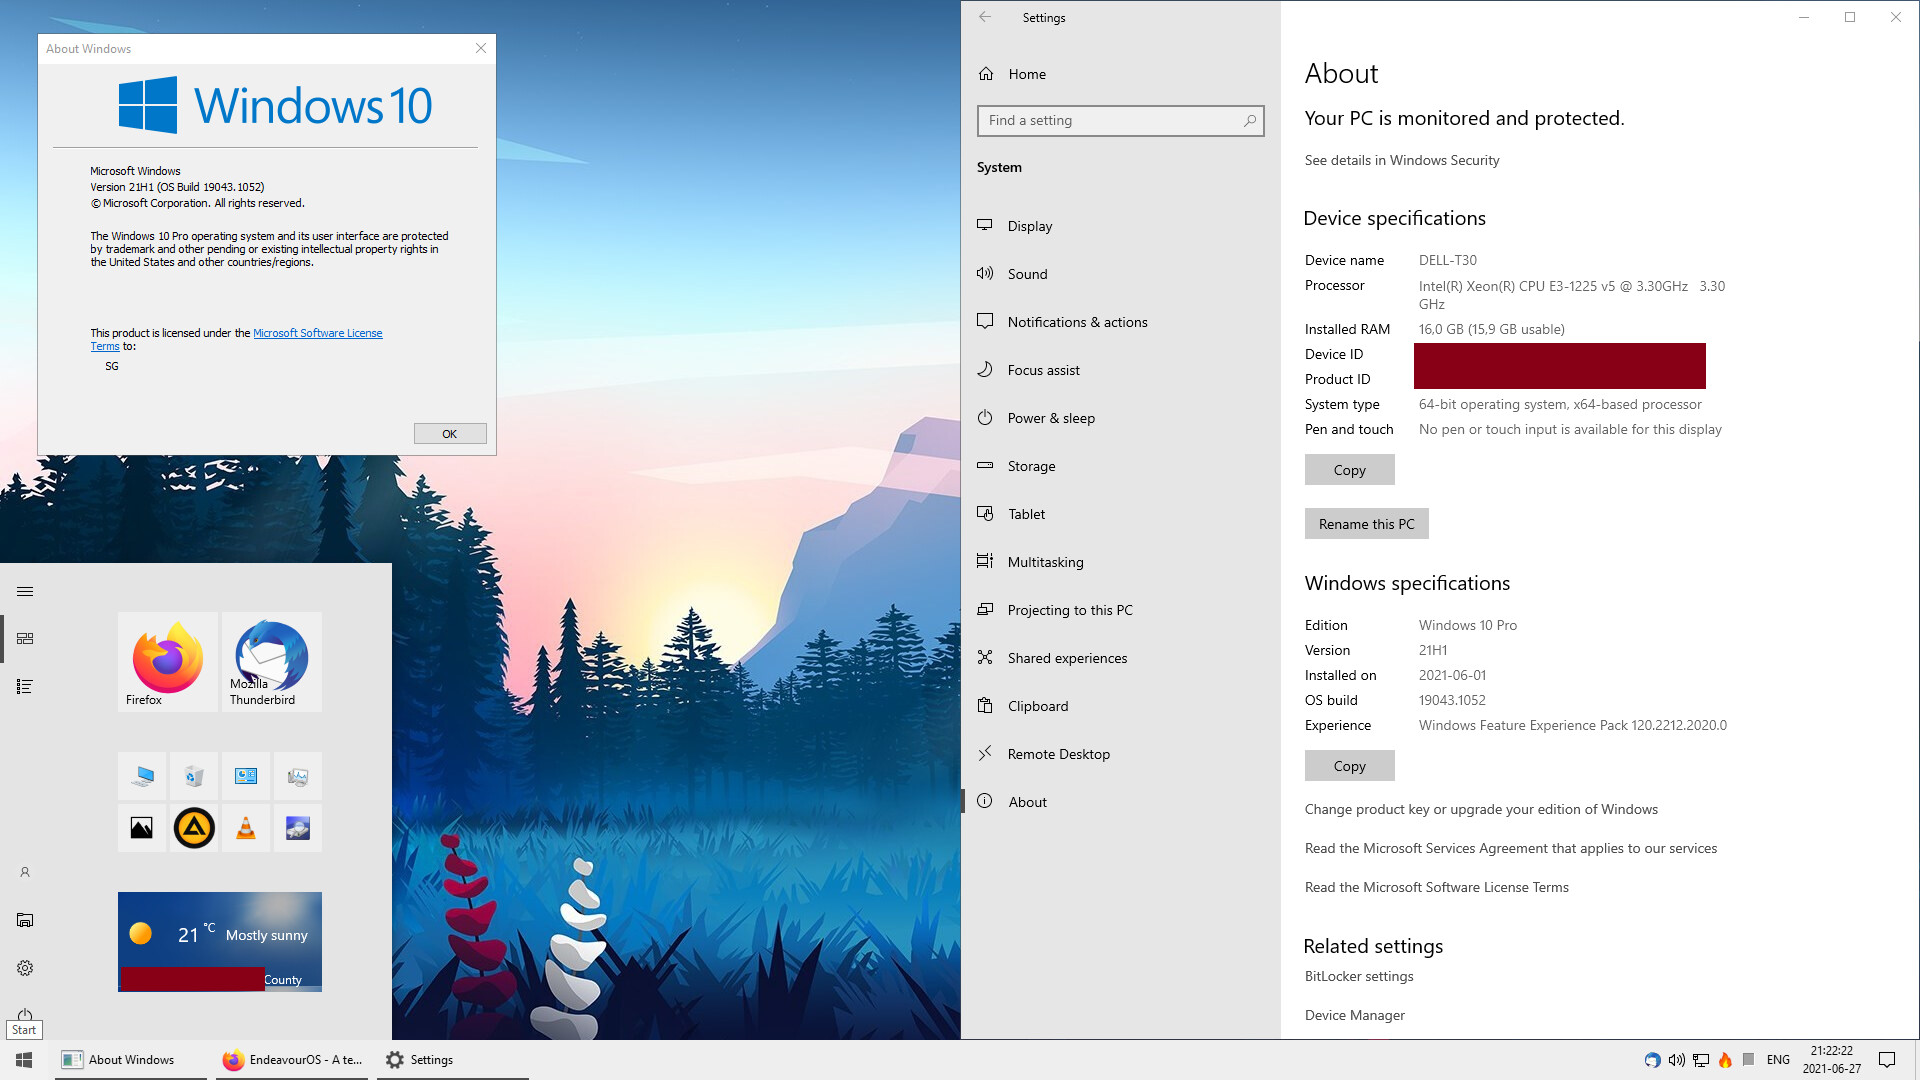This screenshot has height=1080, width=1920.
Task: Read the Microsoft Services Agreement link
Action: [1511, 848]
